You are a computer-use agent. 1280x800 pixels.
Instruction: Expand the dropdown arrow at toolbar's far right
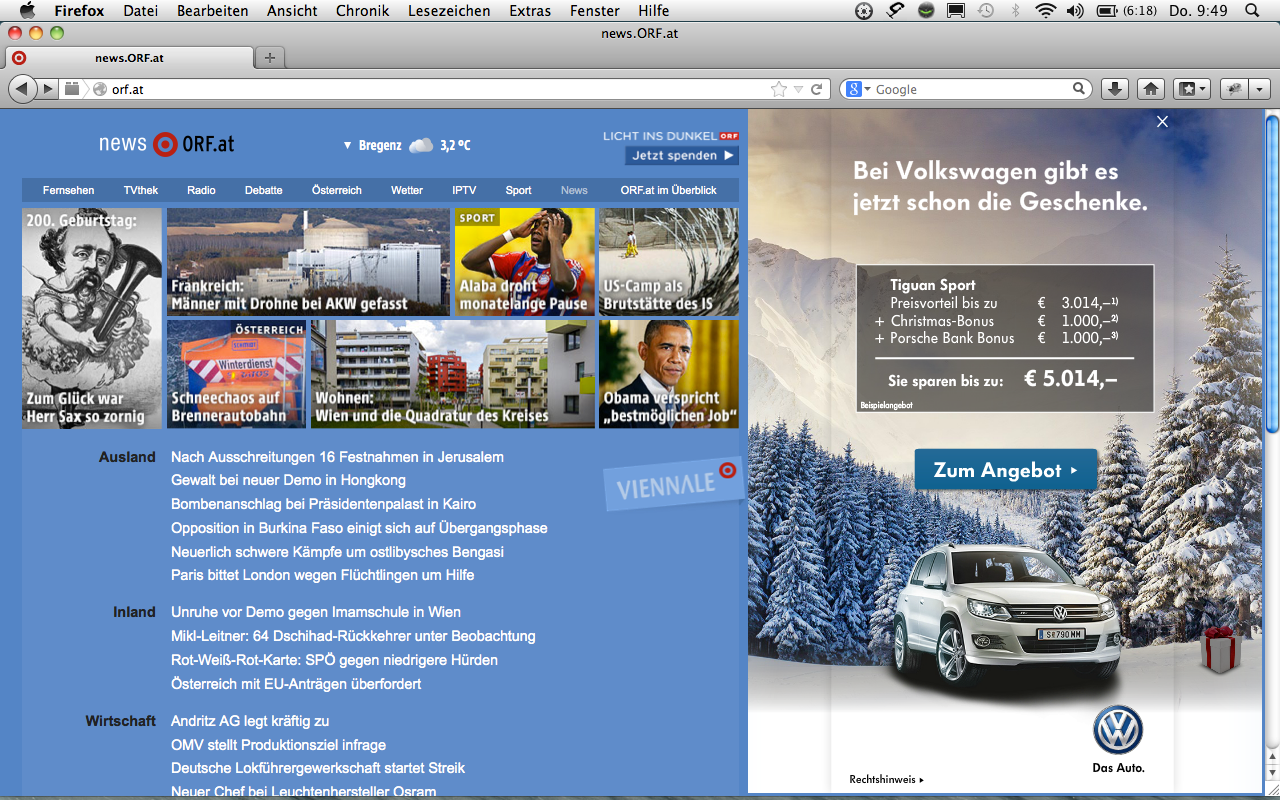click(x=1259, y=89)
